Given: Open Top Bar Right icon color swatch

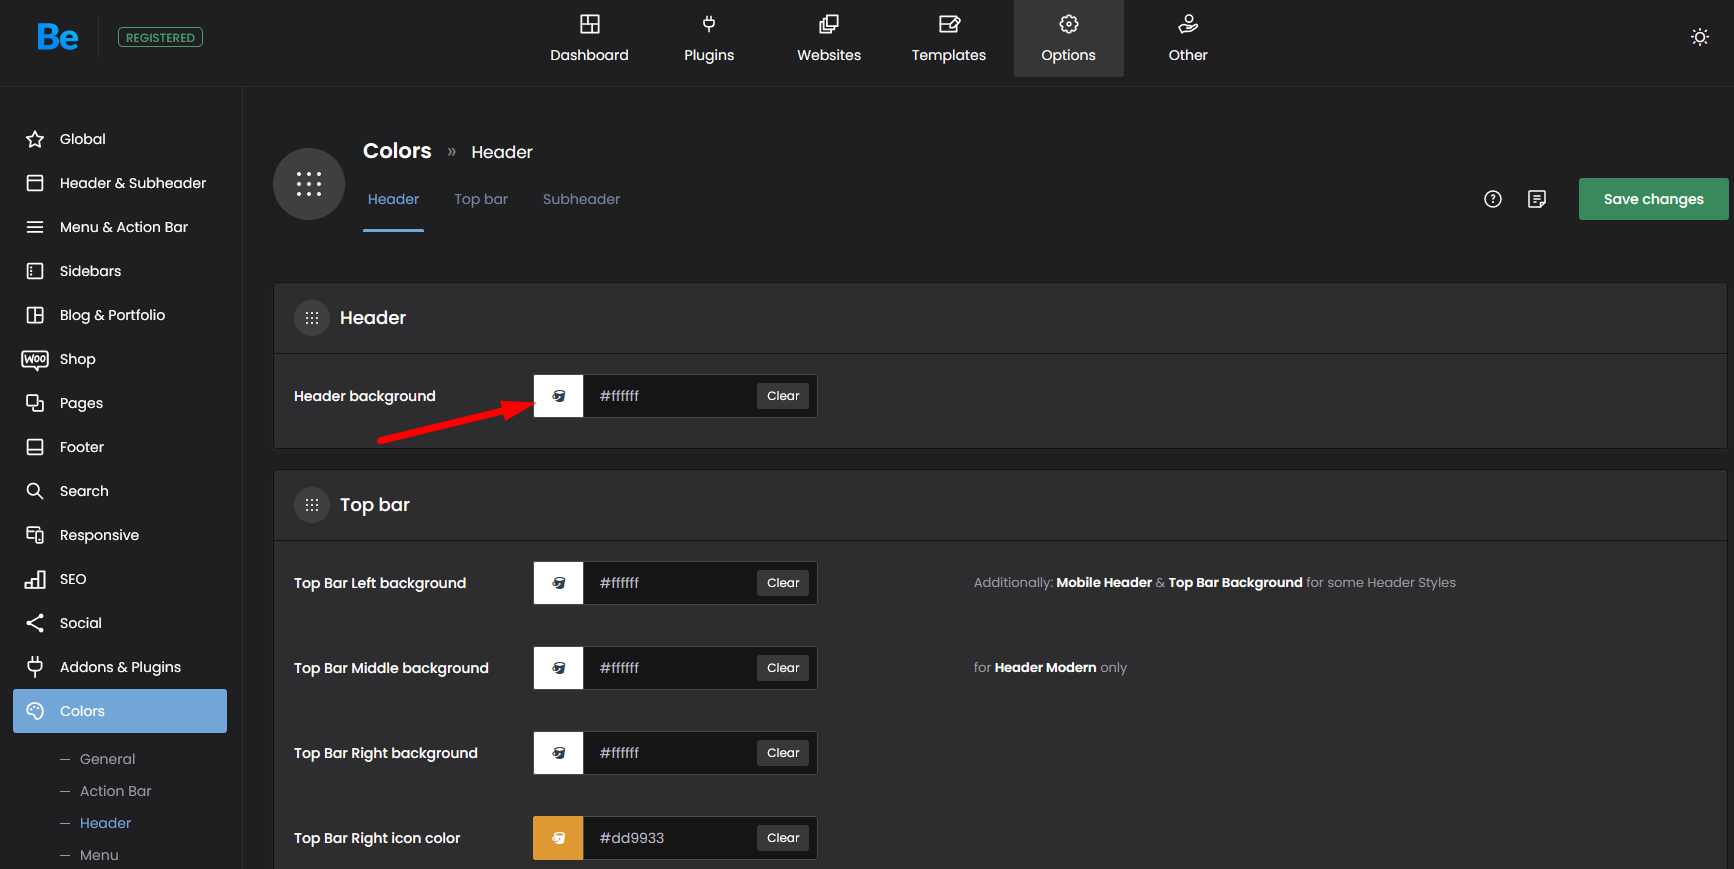Looking at the screenshot, I should tap(559, 838).
